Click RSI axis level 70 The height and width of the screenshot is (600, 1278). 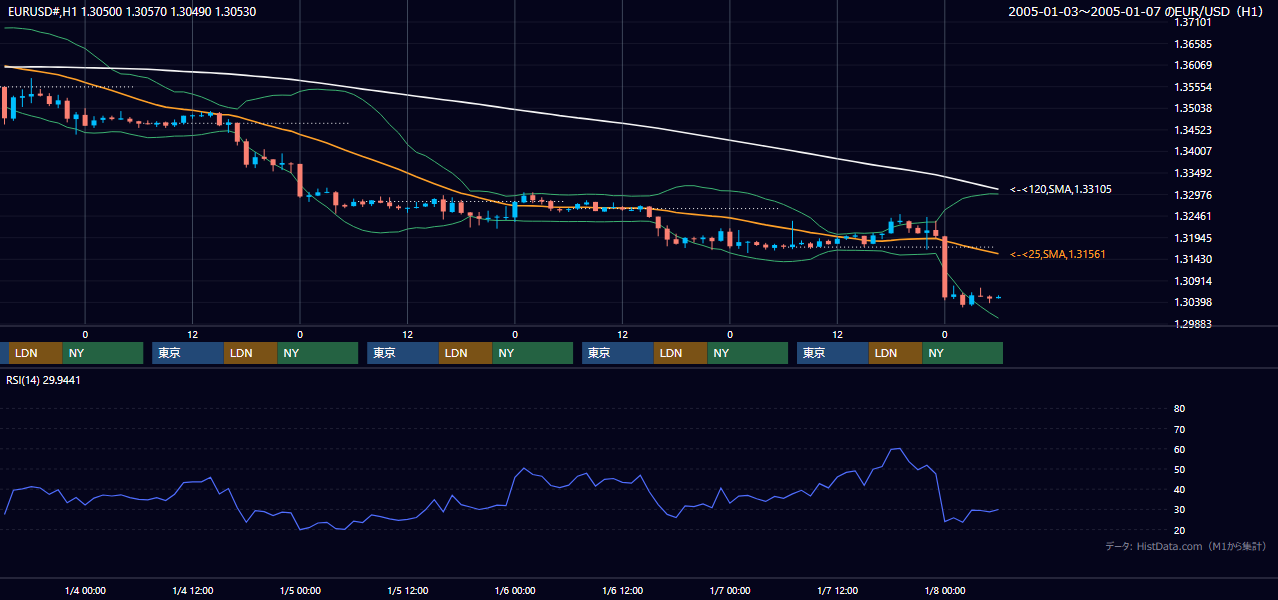point(1179,429)
